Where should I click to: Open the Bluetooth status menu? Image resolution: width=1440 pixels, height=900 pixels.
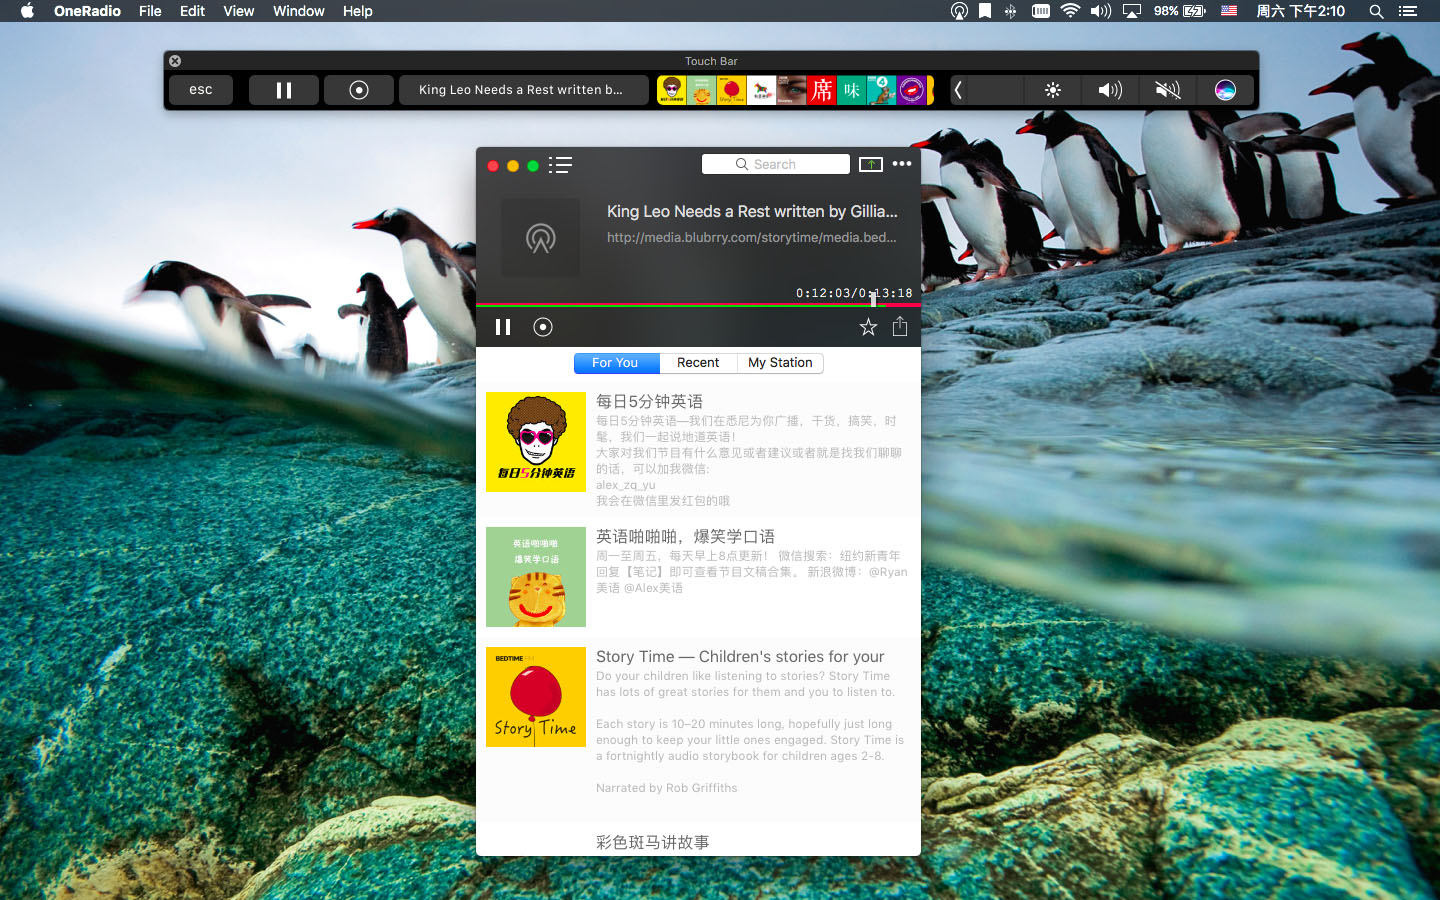(1011, 11)
